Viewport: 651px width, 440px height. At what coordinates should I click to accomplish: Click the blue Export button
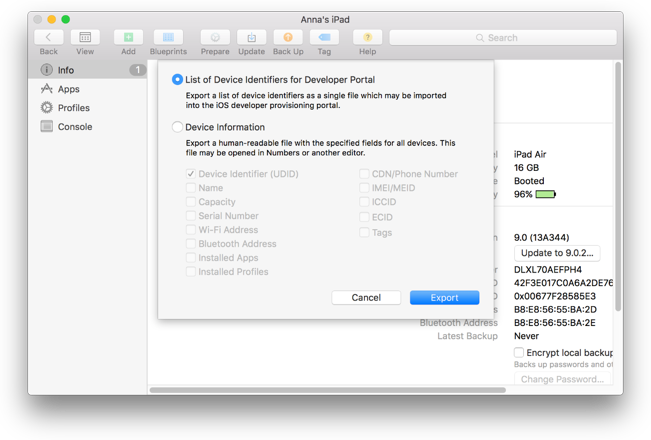[444, 297]
